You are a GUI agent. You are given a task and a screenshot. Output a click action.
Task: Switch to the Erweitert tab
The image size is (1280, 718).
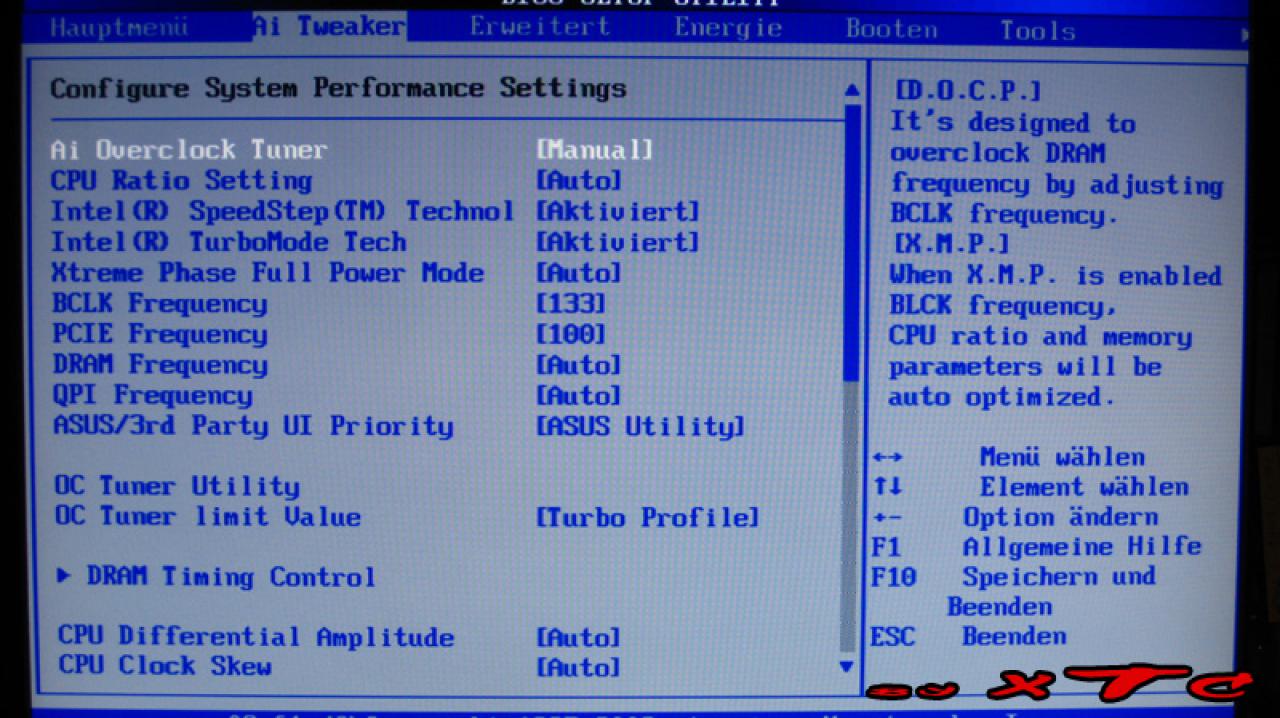point(540,26)
